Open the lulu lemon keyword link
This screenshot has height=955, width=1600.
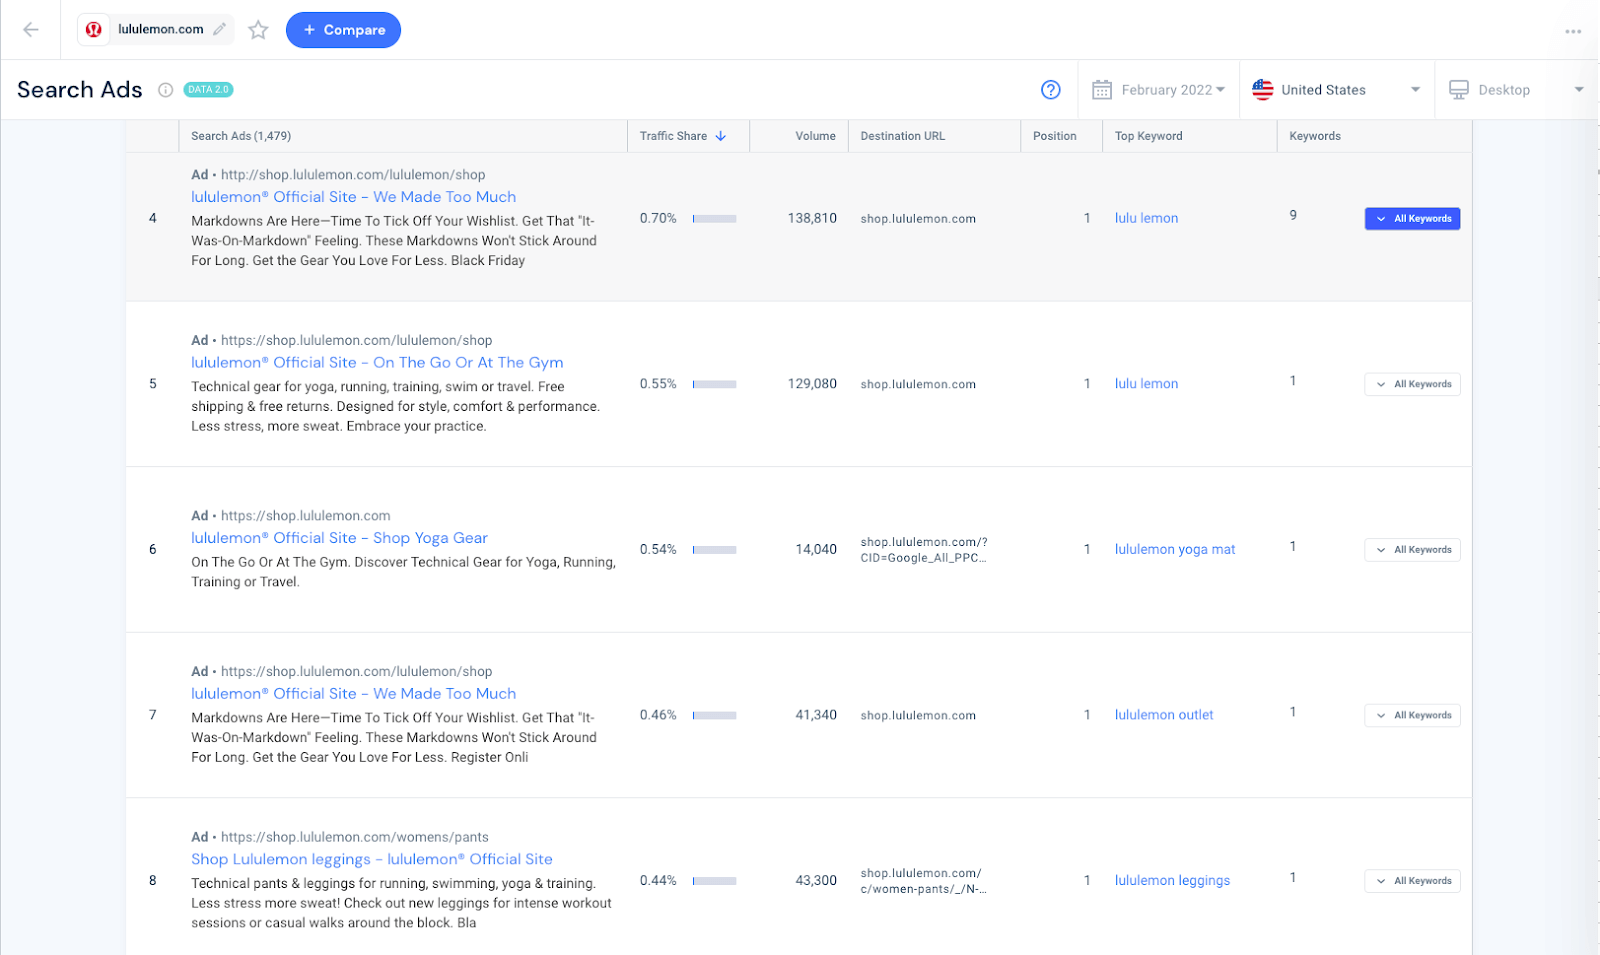1146,217
